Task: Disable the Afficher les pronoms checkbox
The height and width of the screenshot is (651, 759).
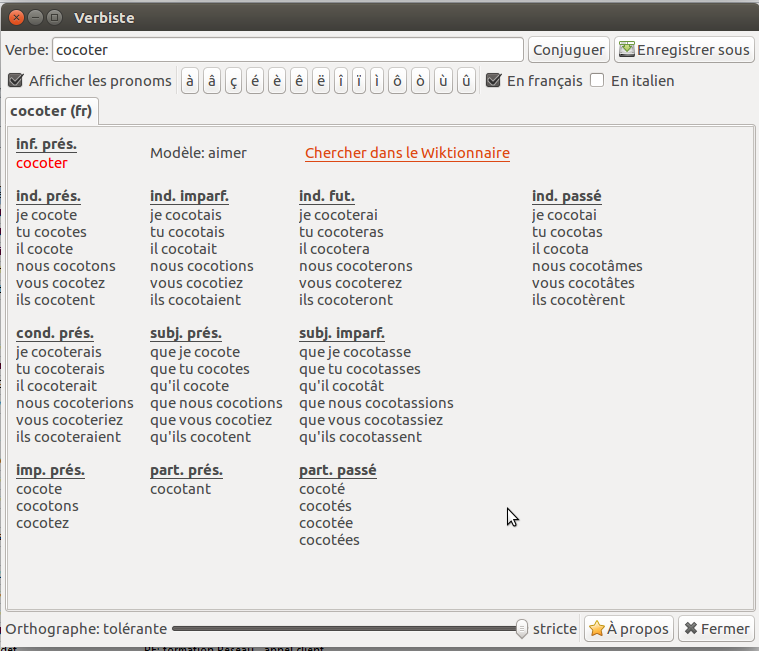Action: coord(15,81)
